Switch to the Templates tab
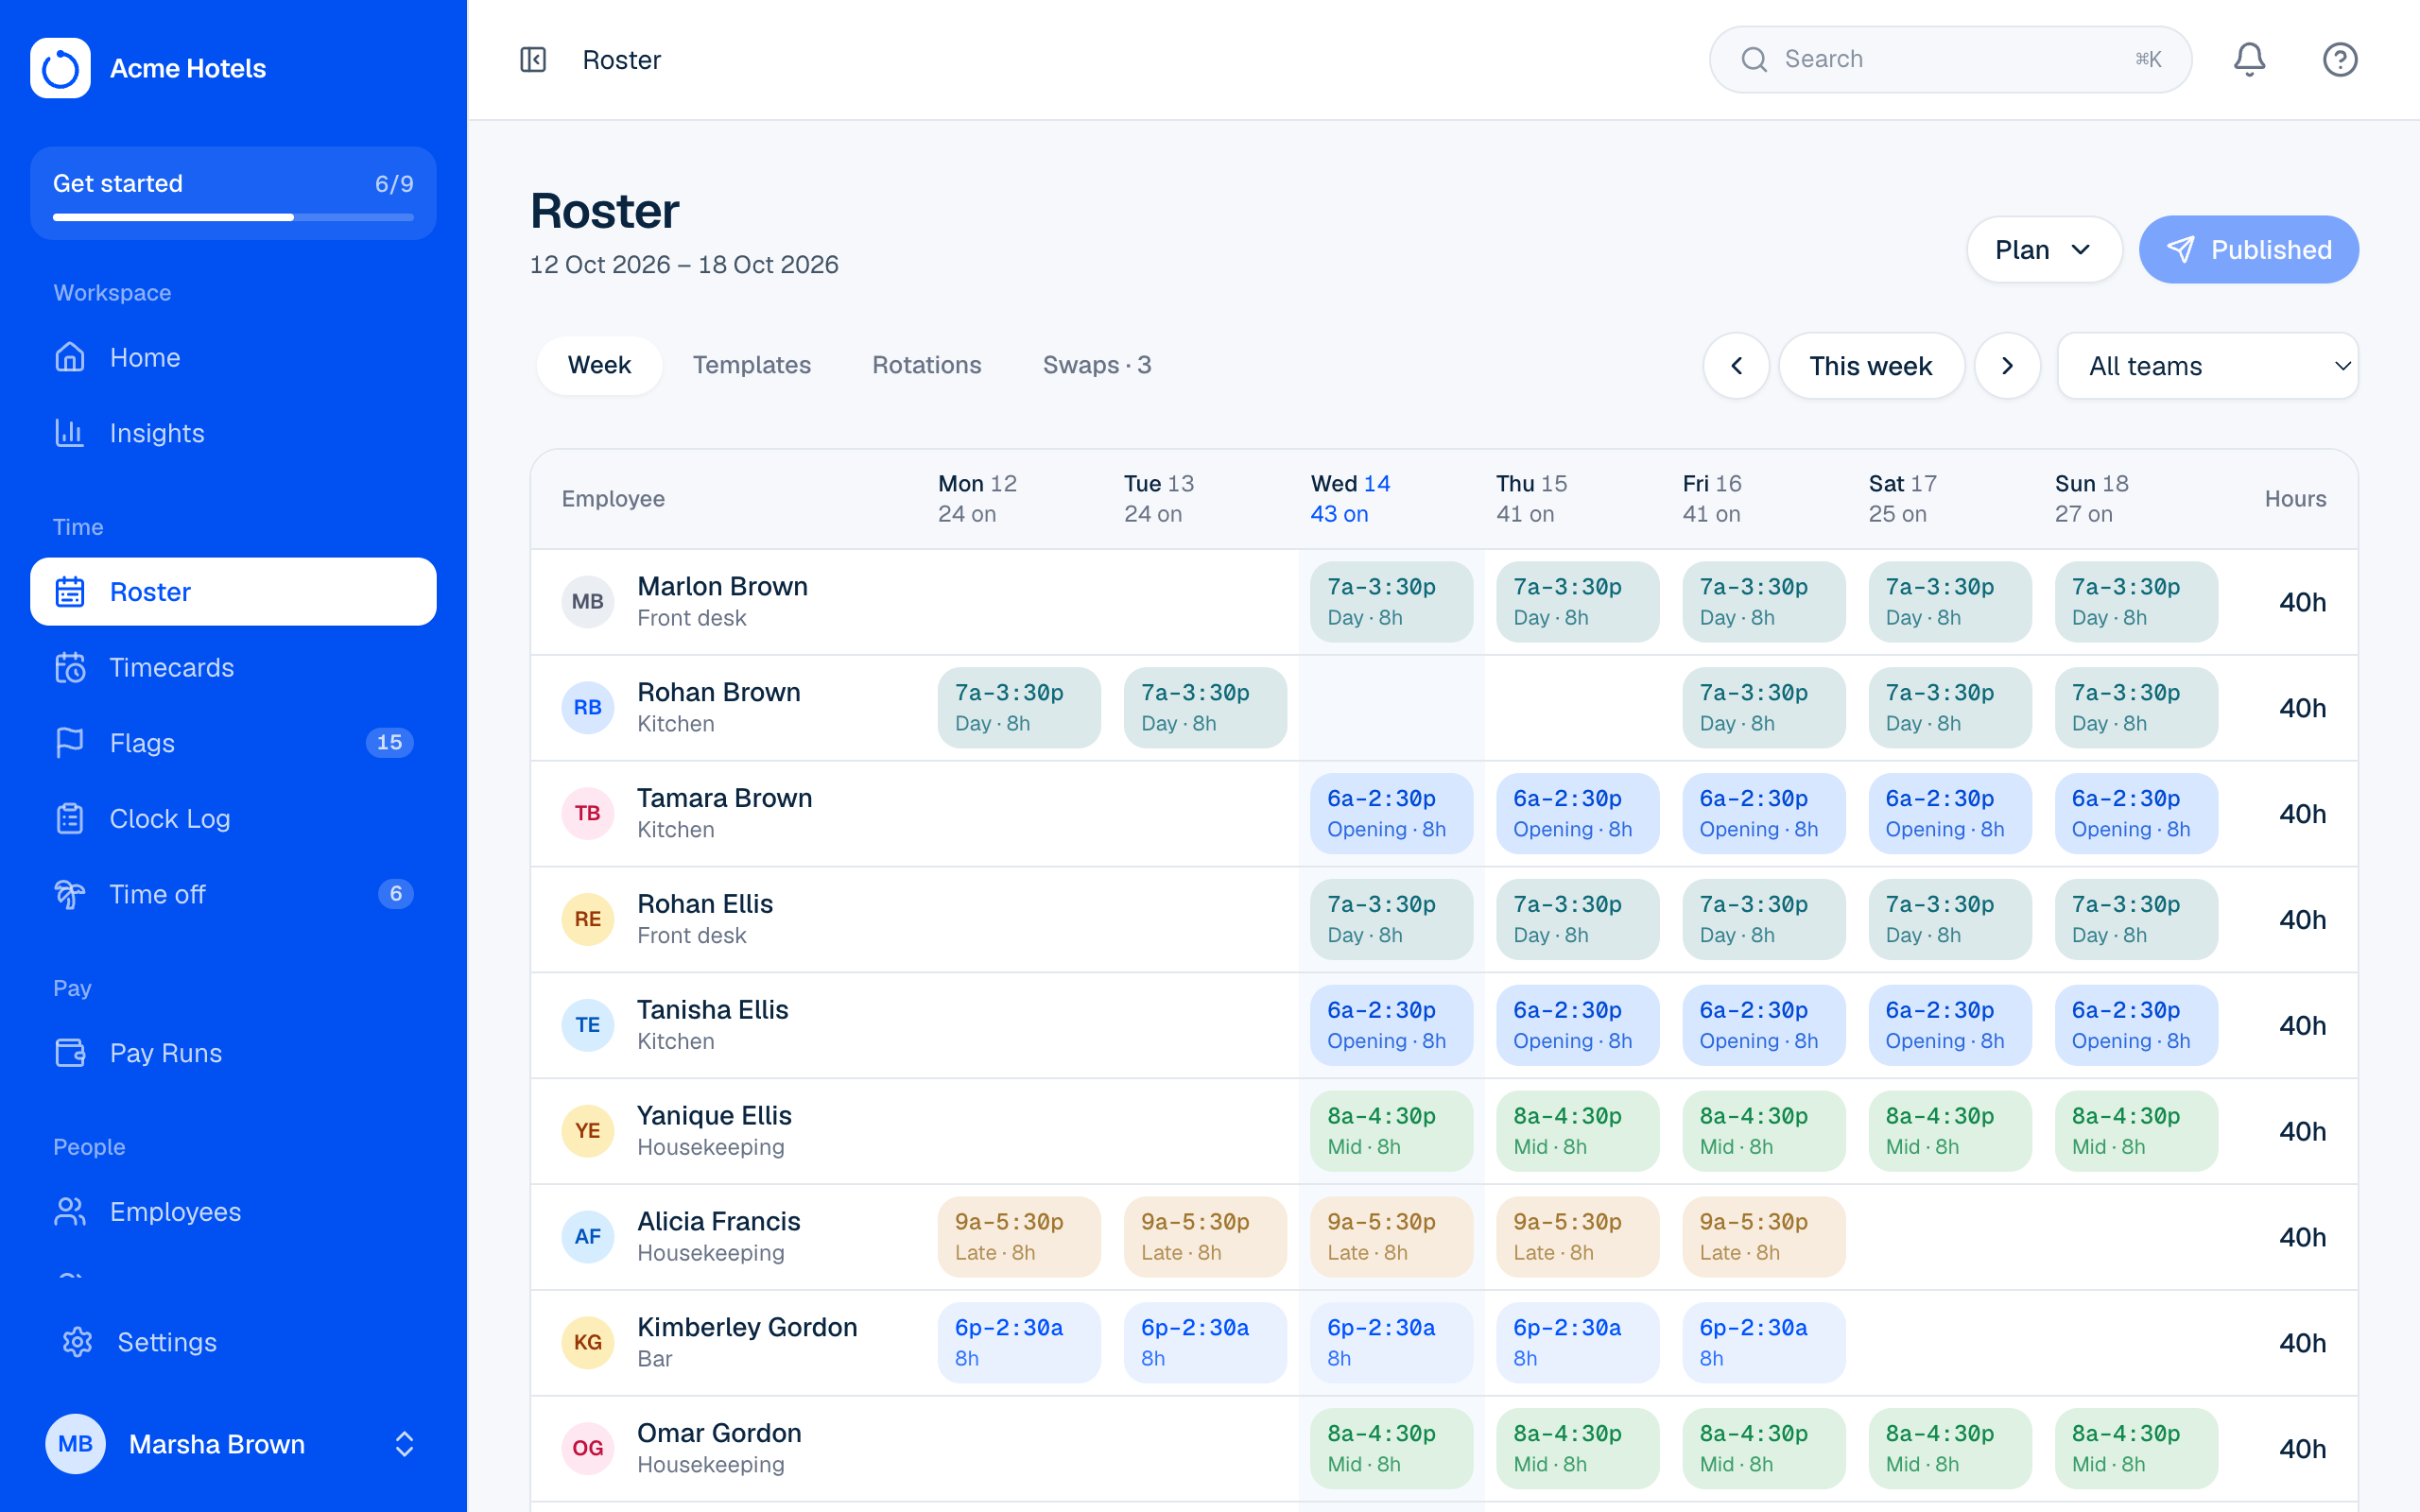 752,365
